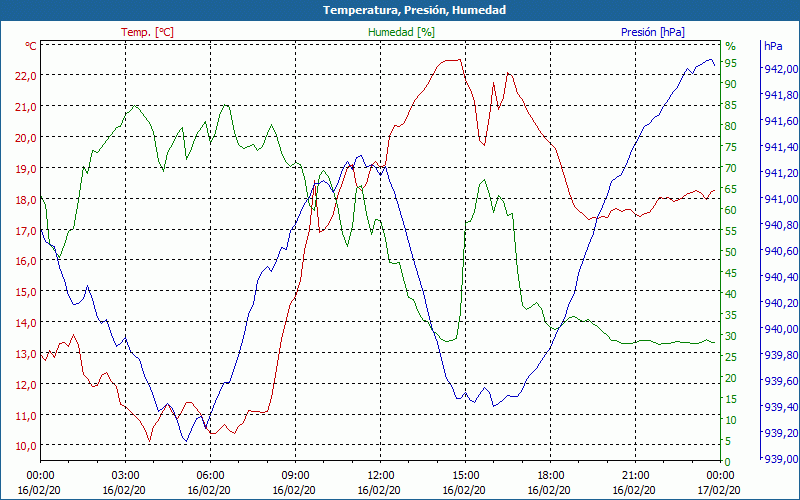
Task: Click the 11,0 temperature axis value
Action: 27,415
